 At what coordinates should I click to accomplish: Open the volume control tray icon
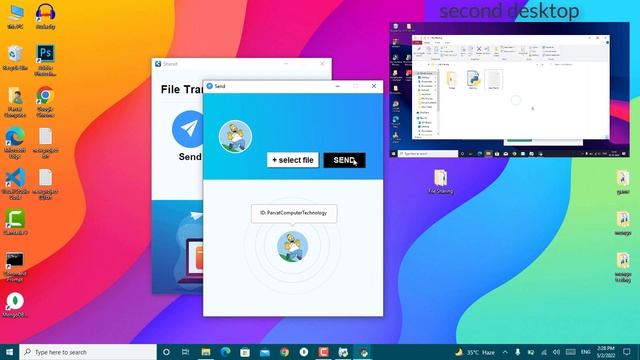click(x=556, y=352)
